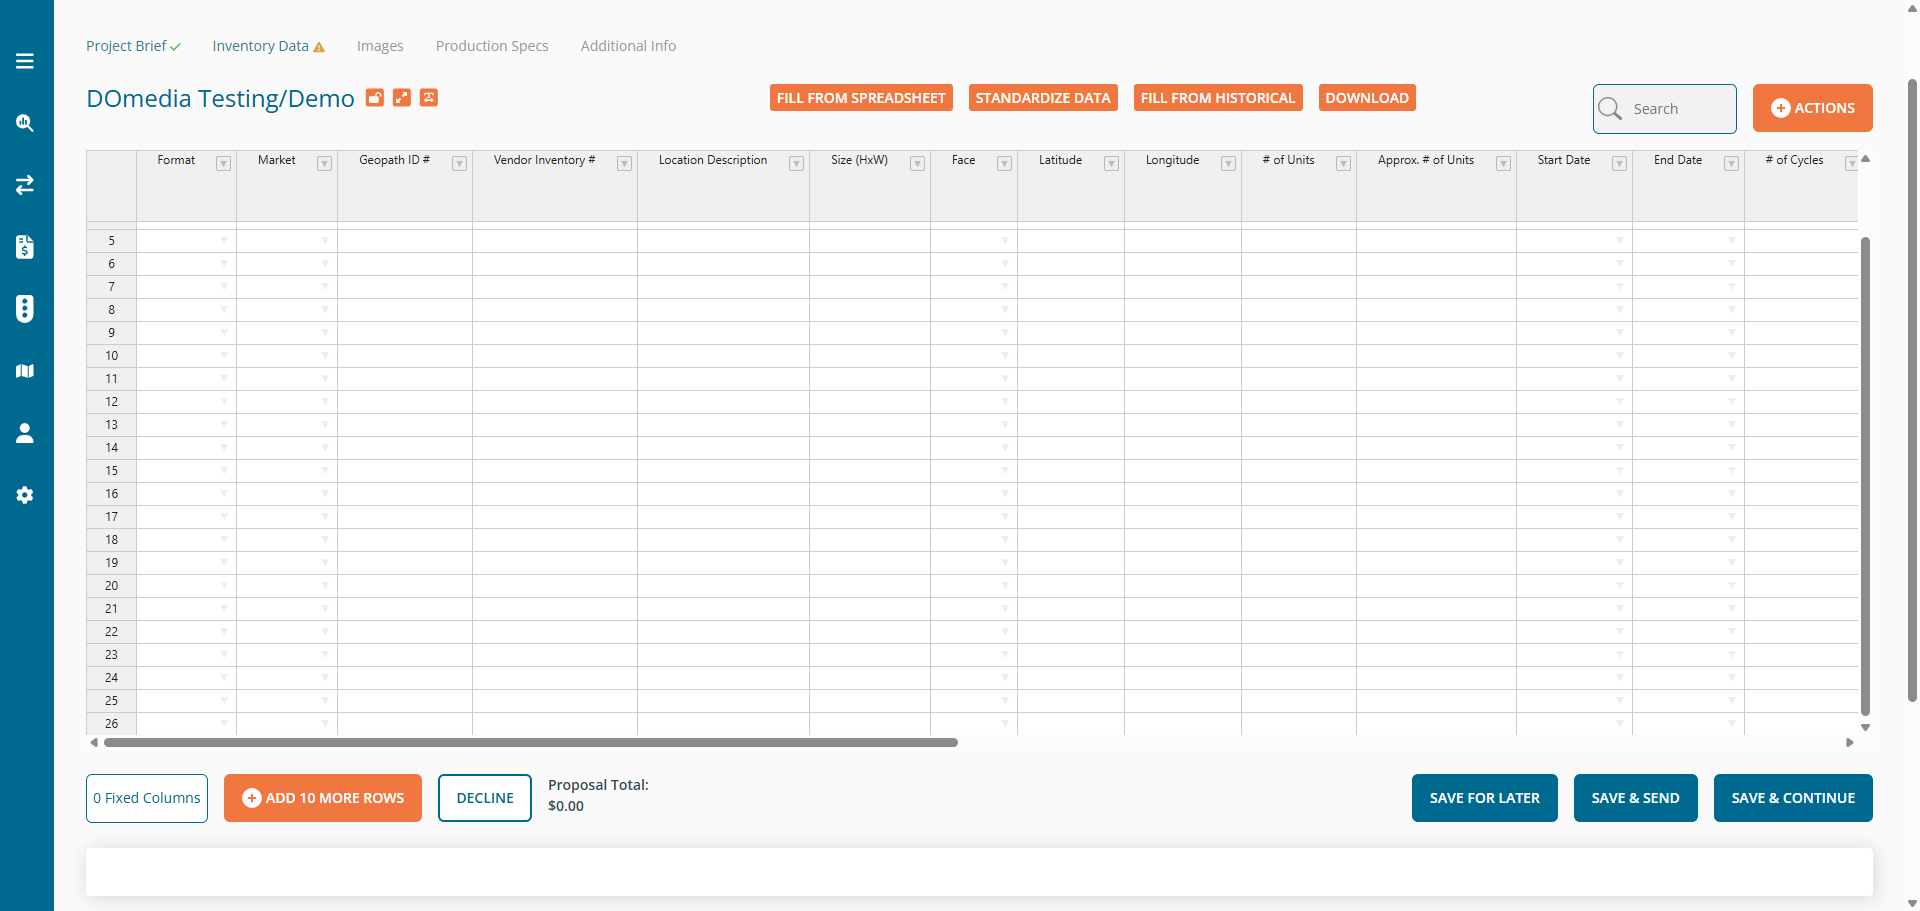This screenshot has width=1920, height=911.
Task: Open the user profile sidebar icon
Action: (25, 433)
